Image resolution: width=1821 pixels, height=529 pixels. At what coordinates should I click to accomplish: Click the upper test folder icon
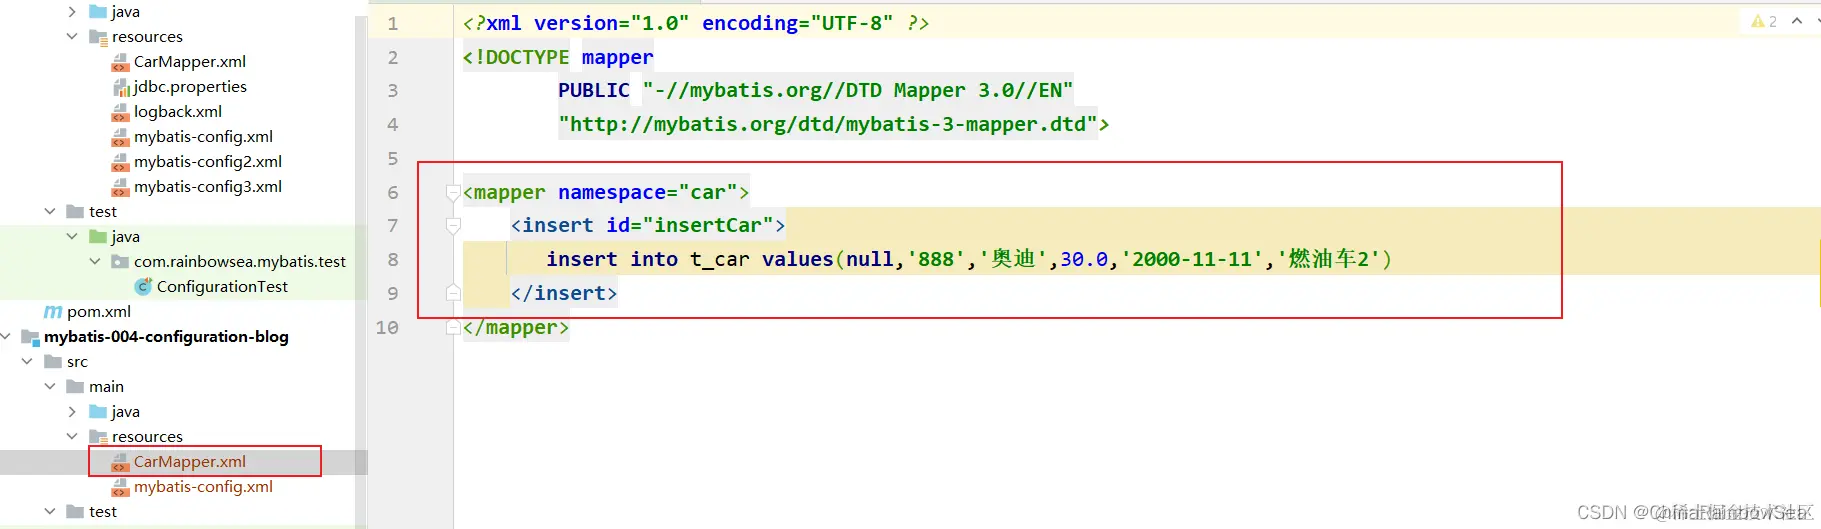[x=75, y=212]
